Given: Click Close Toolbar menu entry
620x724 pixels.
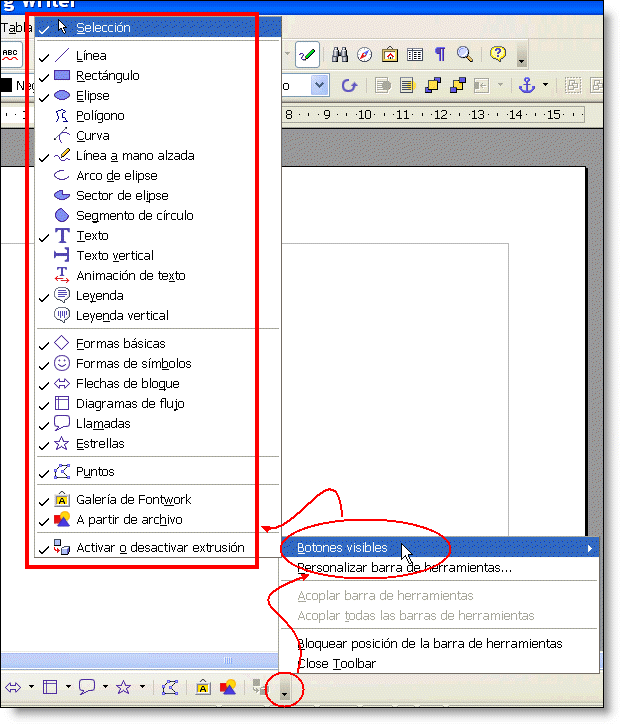Looking at the screenshot, I should 335,663.
